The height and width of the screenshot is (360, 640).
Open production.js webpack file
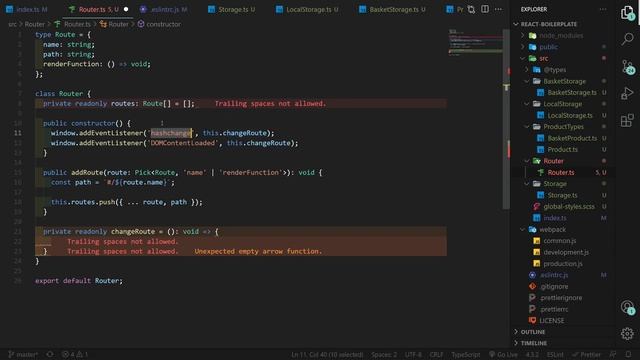coord(564,264)
